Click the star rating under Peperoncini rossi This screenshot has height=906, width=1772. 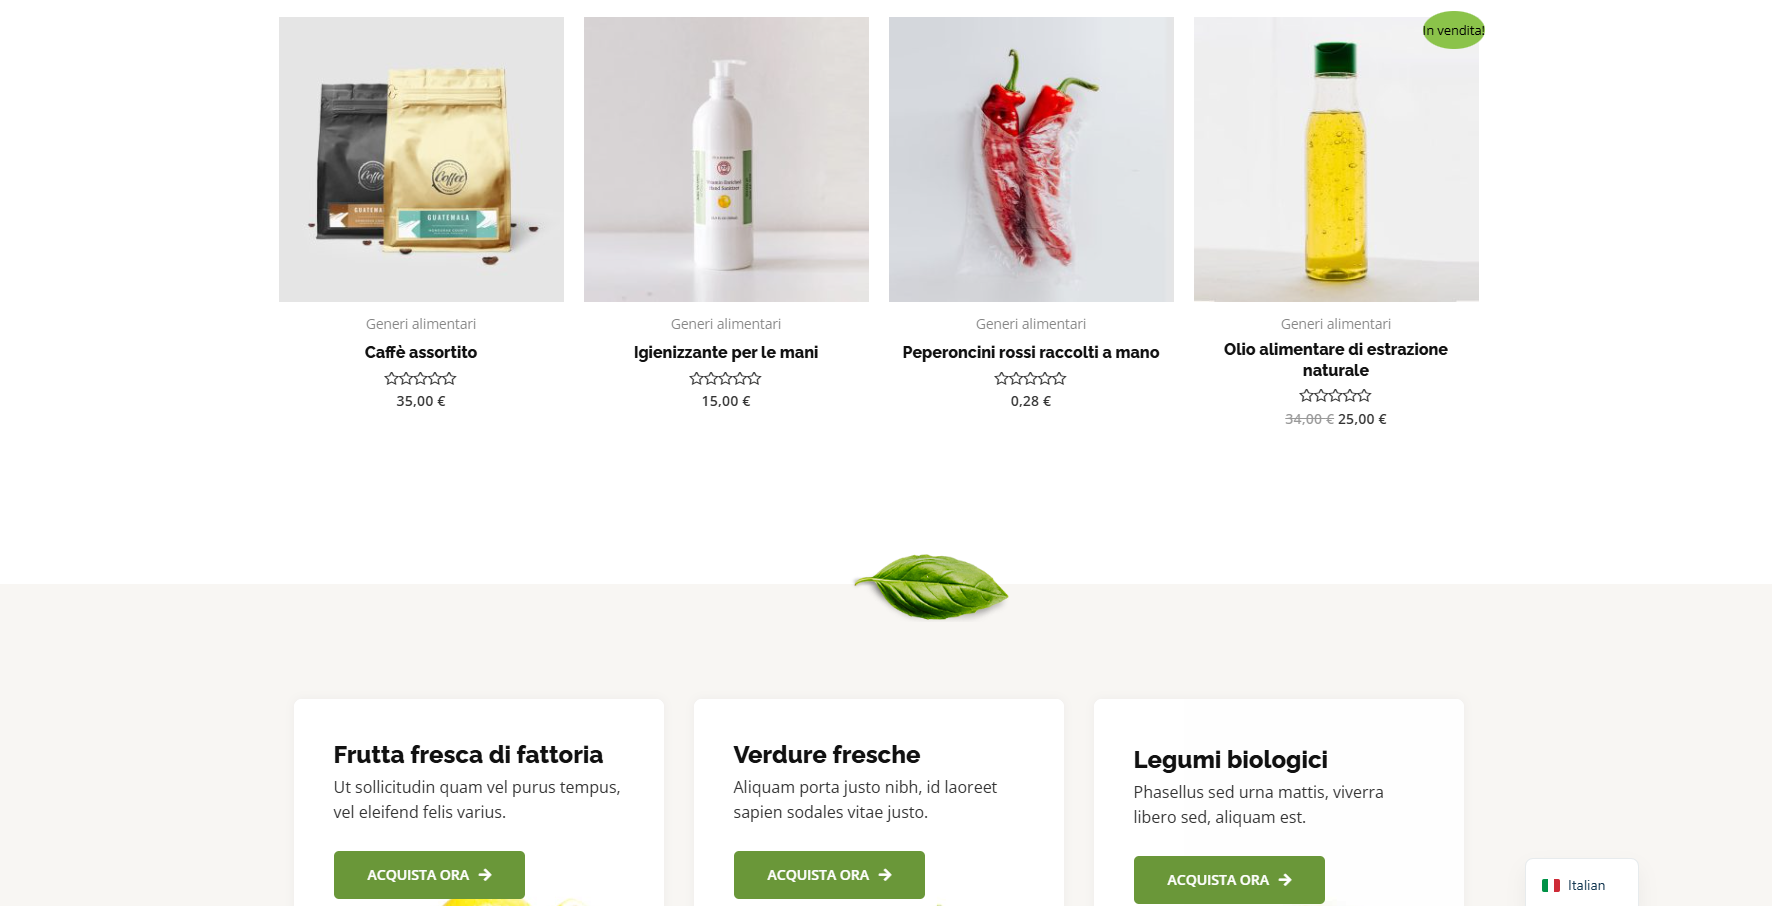(x=1031, y=378)
